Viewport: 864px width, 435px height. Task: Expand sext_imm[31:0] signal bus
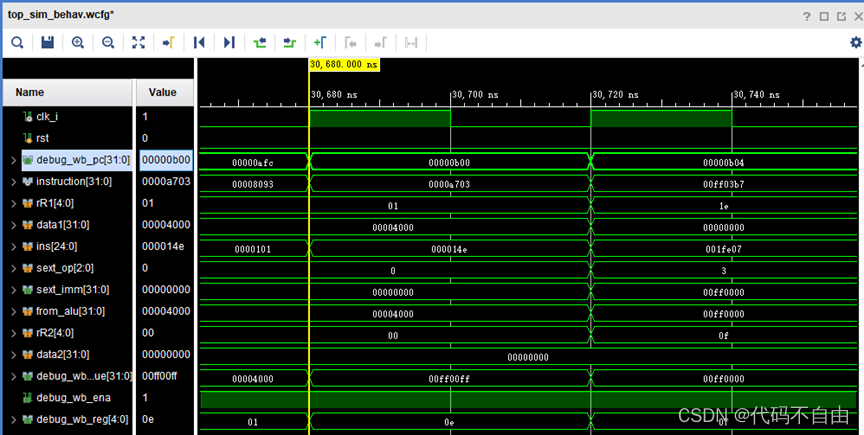pyautogui.click(x=13, y=290)
